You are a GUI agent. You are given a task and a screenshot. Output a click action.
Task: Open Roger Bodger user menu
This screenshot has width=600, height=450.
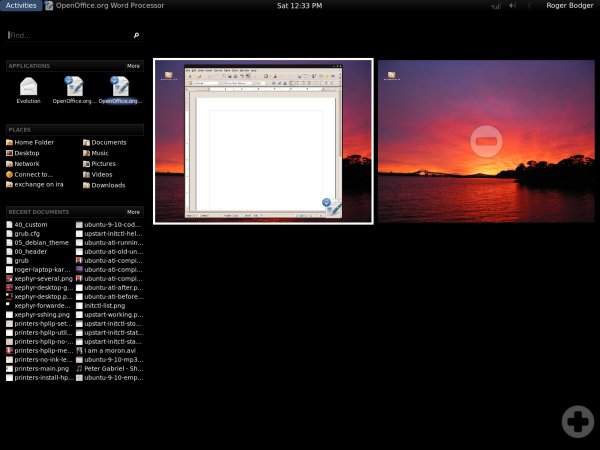coord(571,5)
